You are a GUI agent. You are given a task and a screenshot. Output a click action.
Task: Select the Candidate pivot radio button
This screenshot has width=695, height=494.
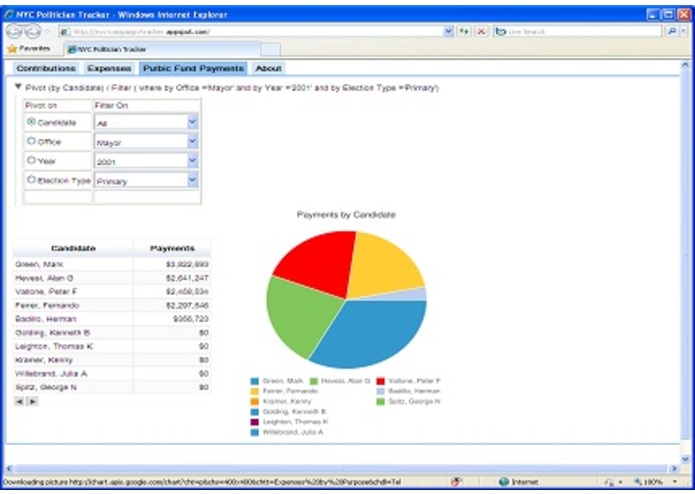pos(31,122)
